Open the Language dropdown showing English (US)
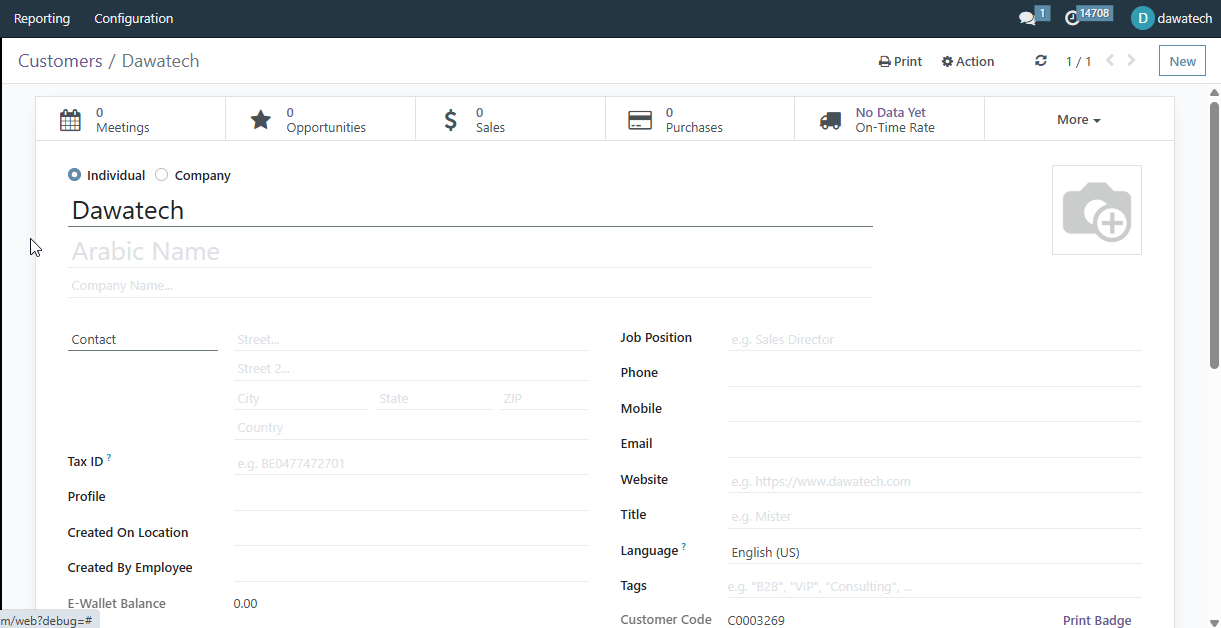Screen dimensions: 1221x628 click(x=935, y=552)
